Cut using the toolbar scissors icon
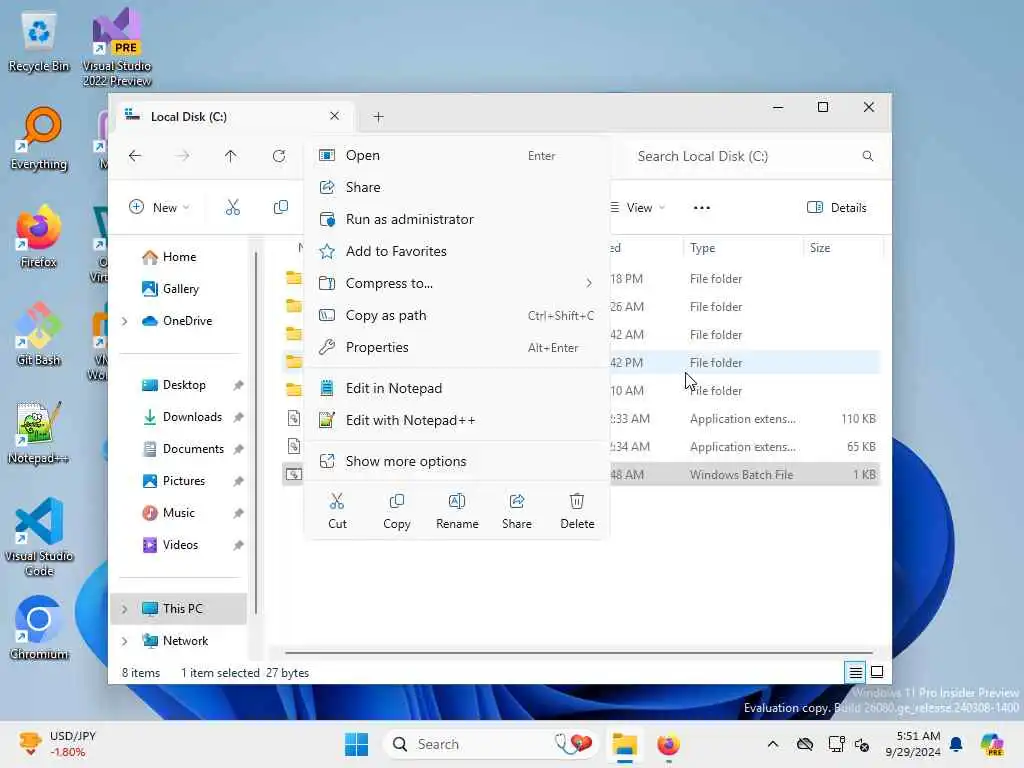The height and width of the screenshot is (768, 1024). 232,208
